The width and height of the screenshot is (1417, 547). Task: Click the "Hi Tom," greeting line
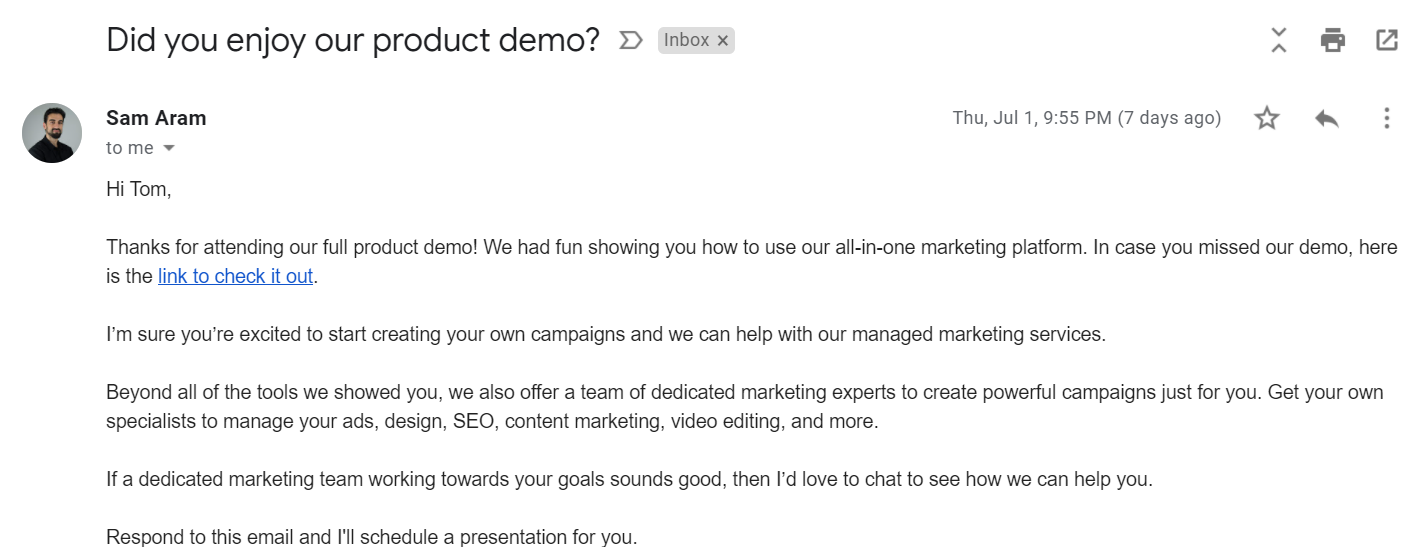(139, 189)
